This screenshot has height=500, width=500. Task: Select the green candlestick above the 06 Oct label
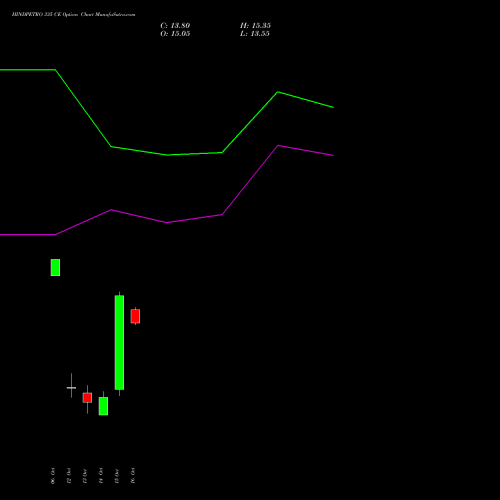55,267
